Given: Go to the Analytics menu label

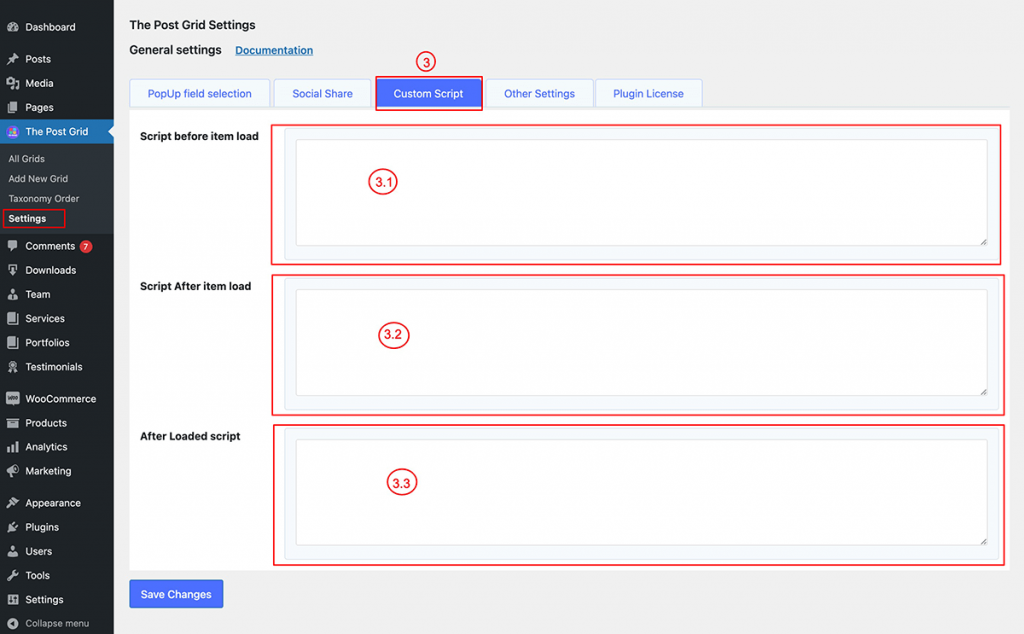Looking at the screenshot, I should pos(46,447).
